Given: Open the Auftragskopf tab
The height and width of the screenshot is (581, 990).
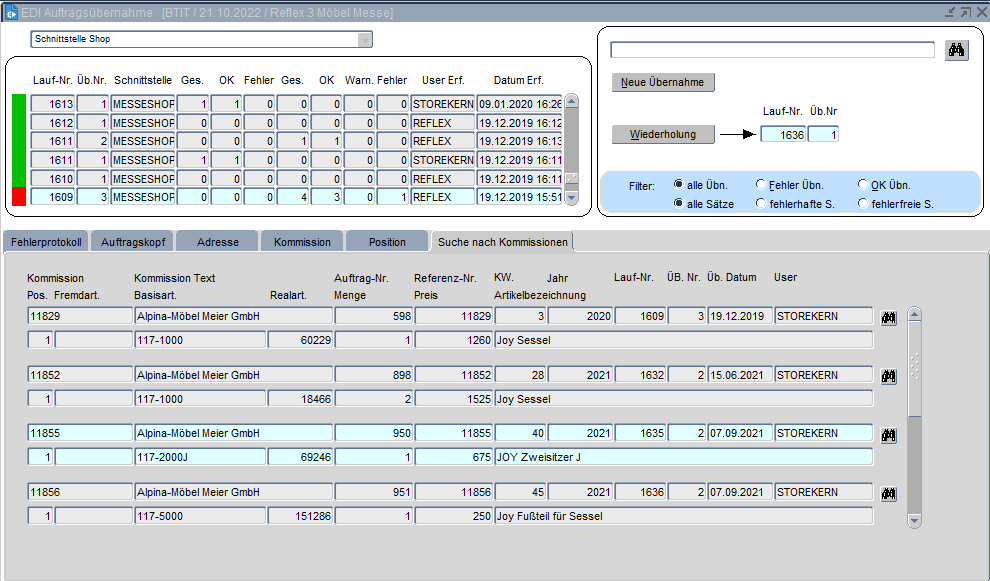Looking at the screenshot, I should [x=133, y=242].
